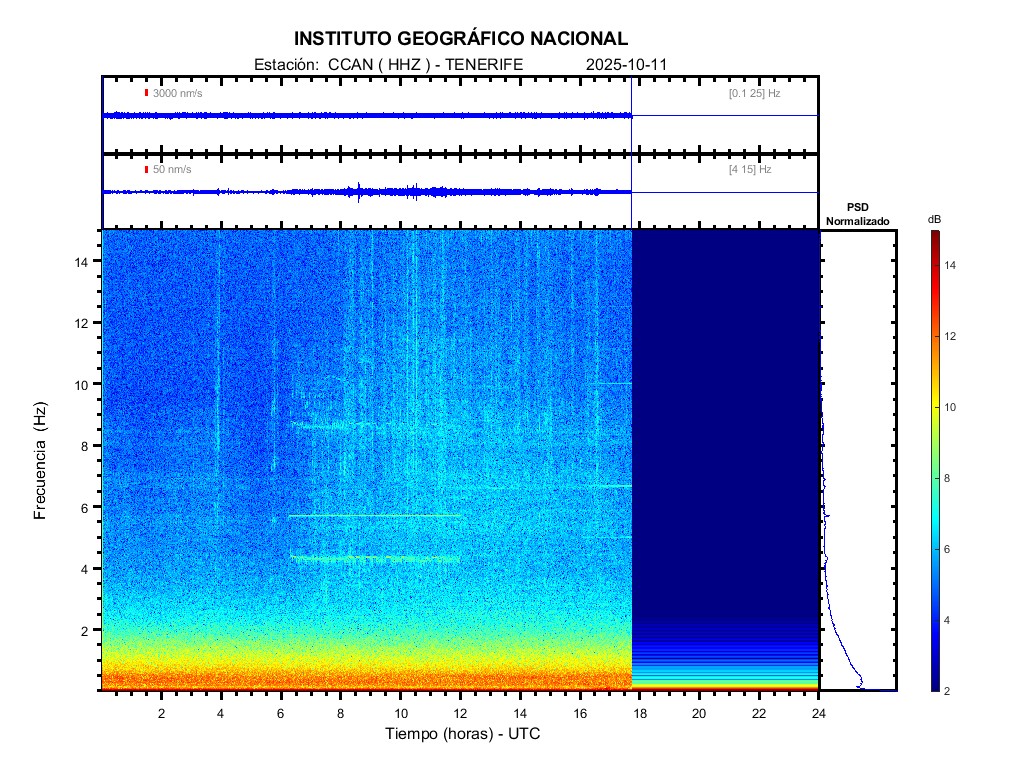
Task: Click the 10 tick label on the frequency axis
Action: pyautogui.click(x=84, y=384)
